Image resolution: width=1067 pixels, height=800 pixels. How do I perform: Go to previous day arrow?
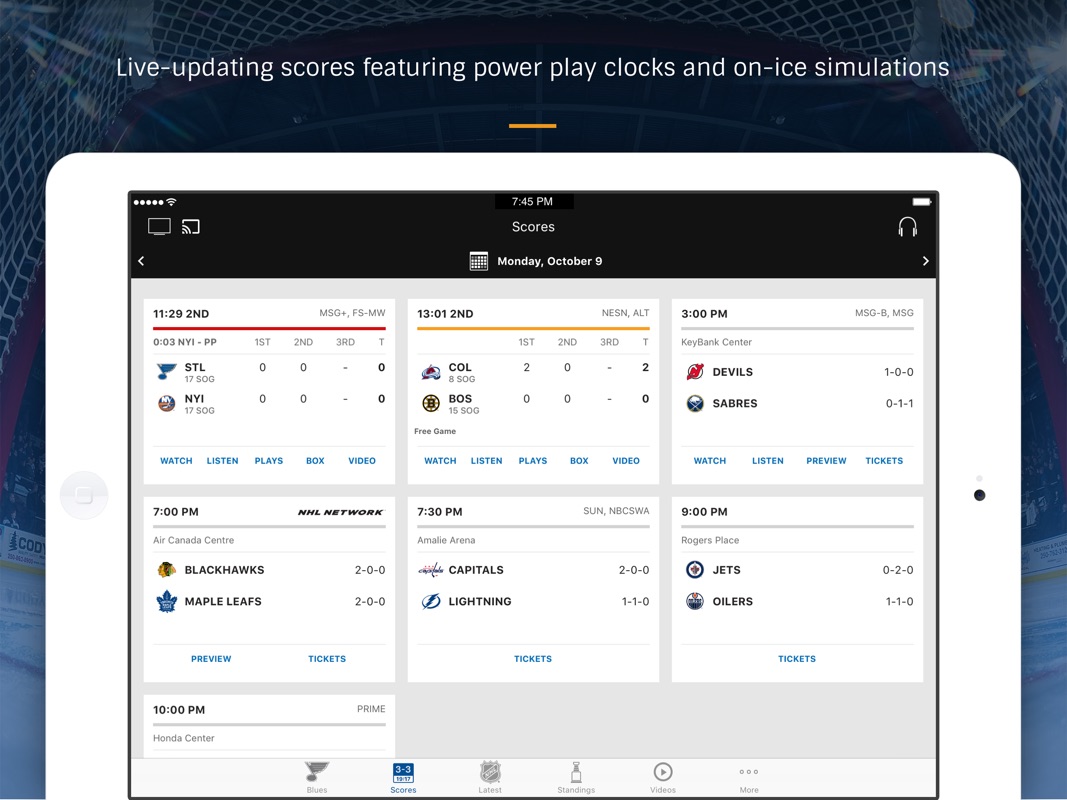[x=142, y=261]
